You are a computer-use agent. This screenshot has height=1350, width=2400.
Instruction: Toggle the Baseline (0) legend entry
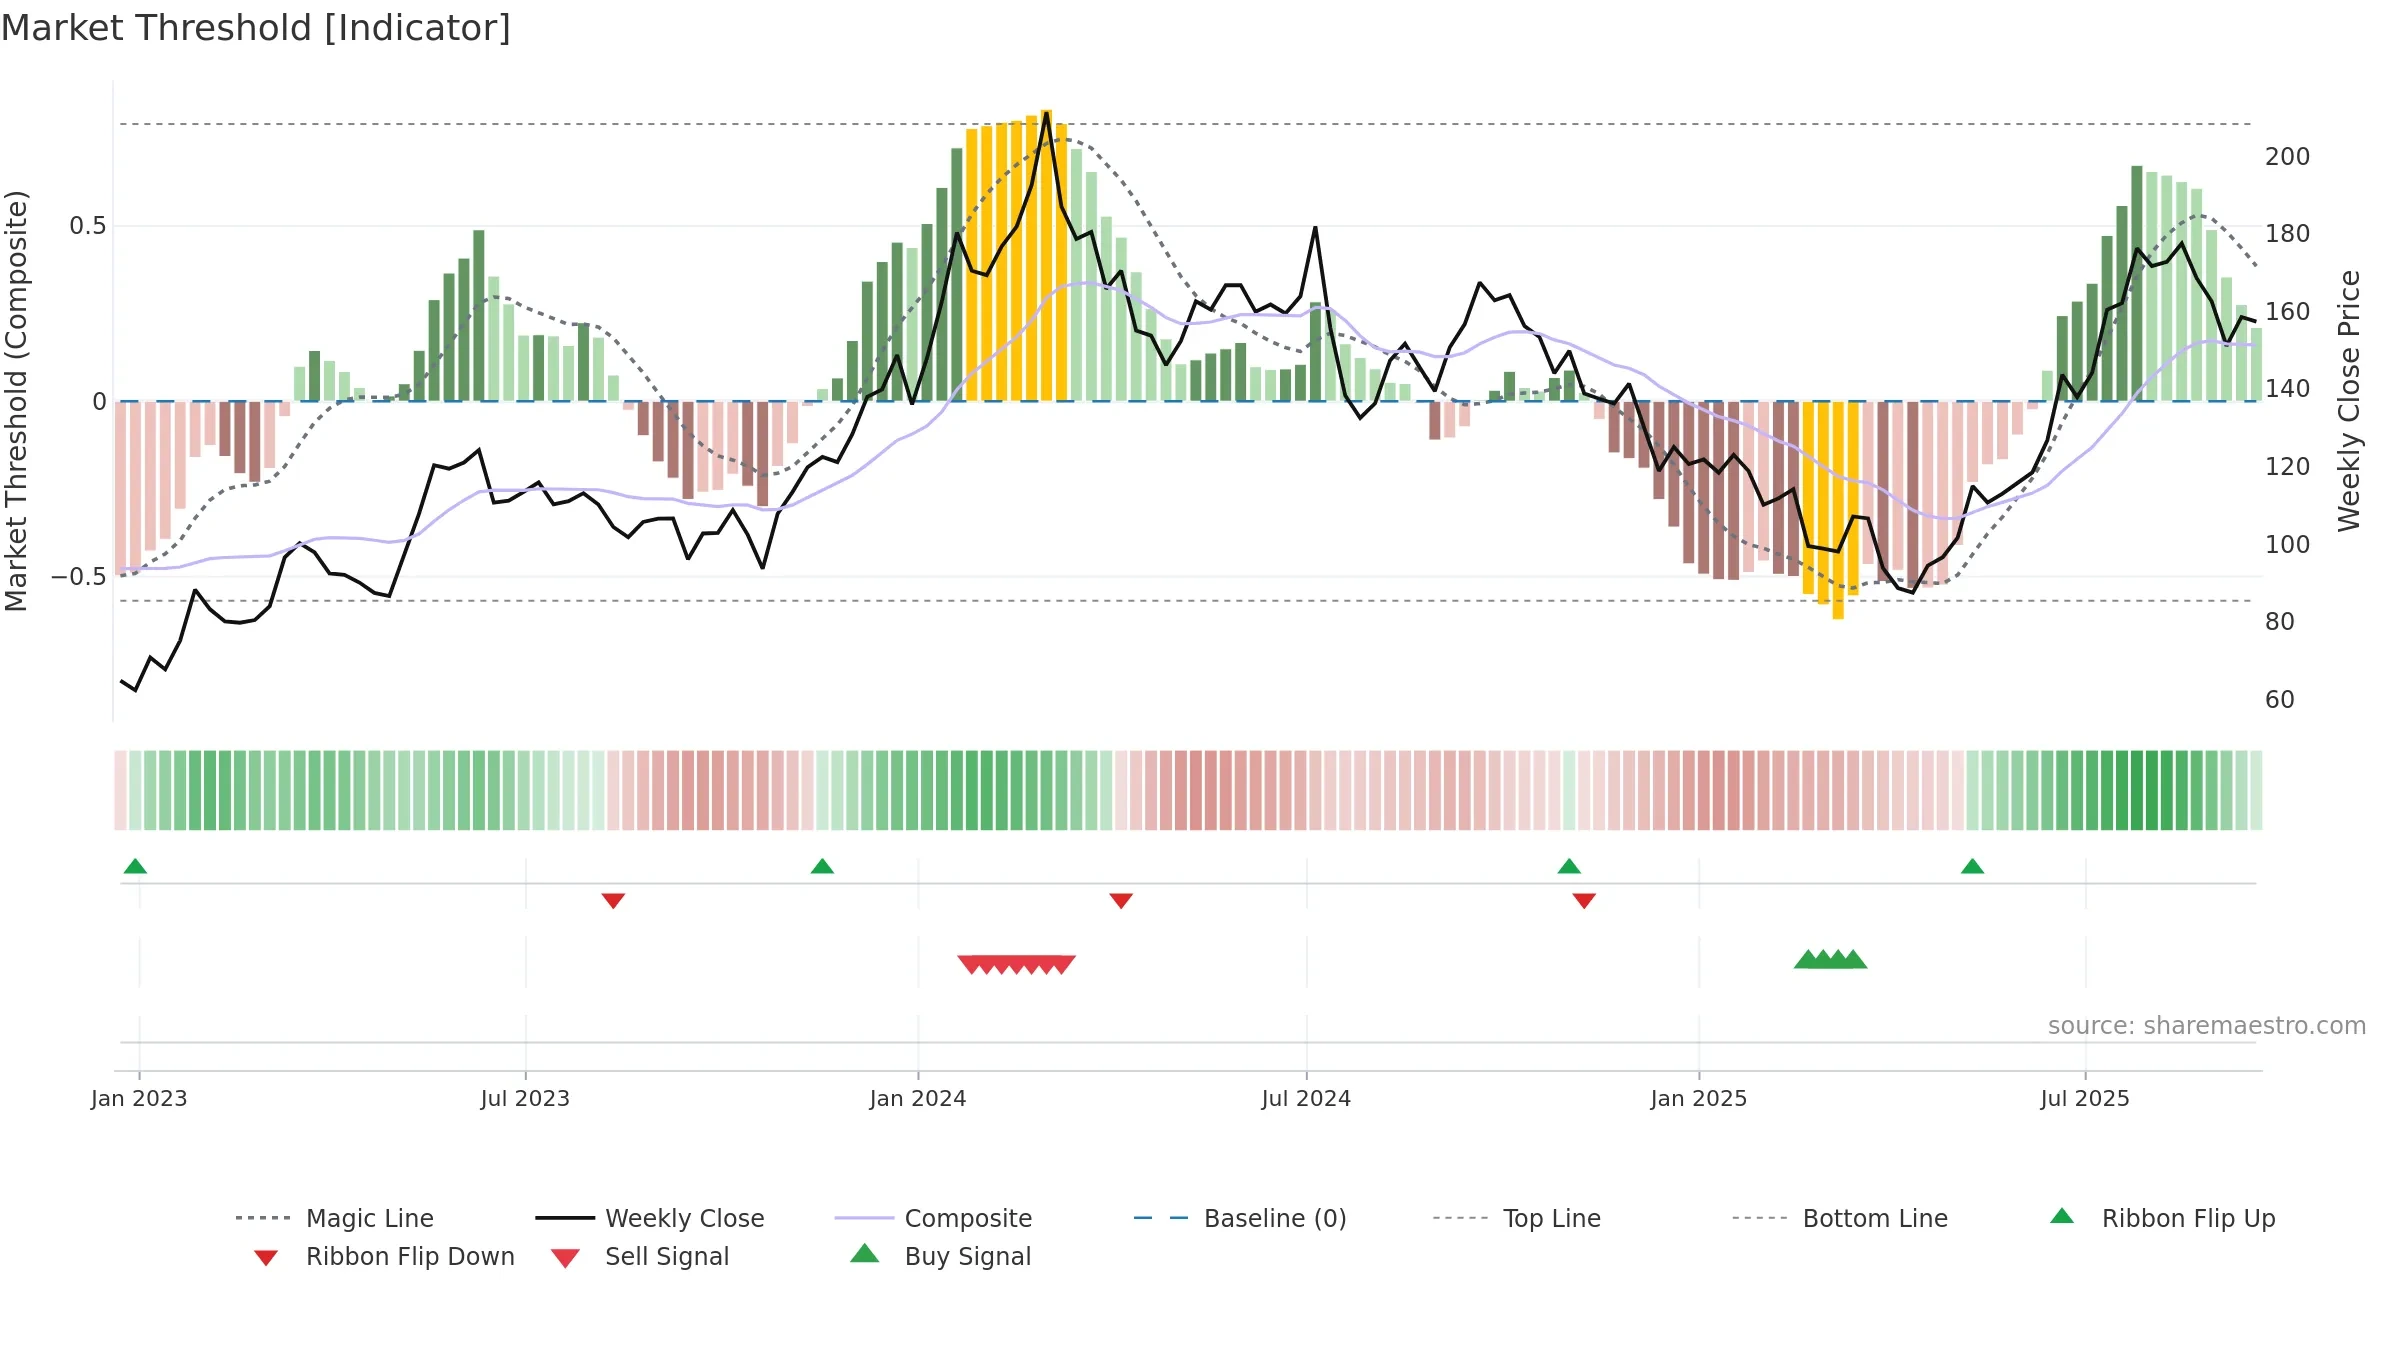(1240, 1218)
